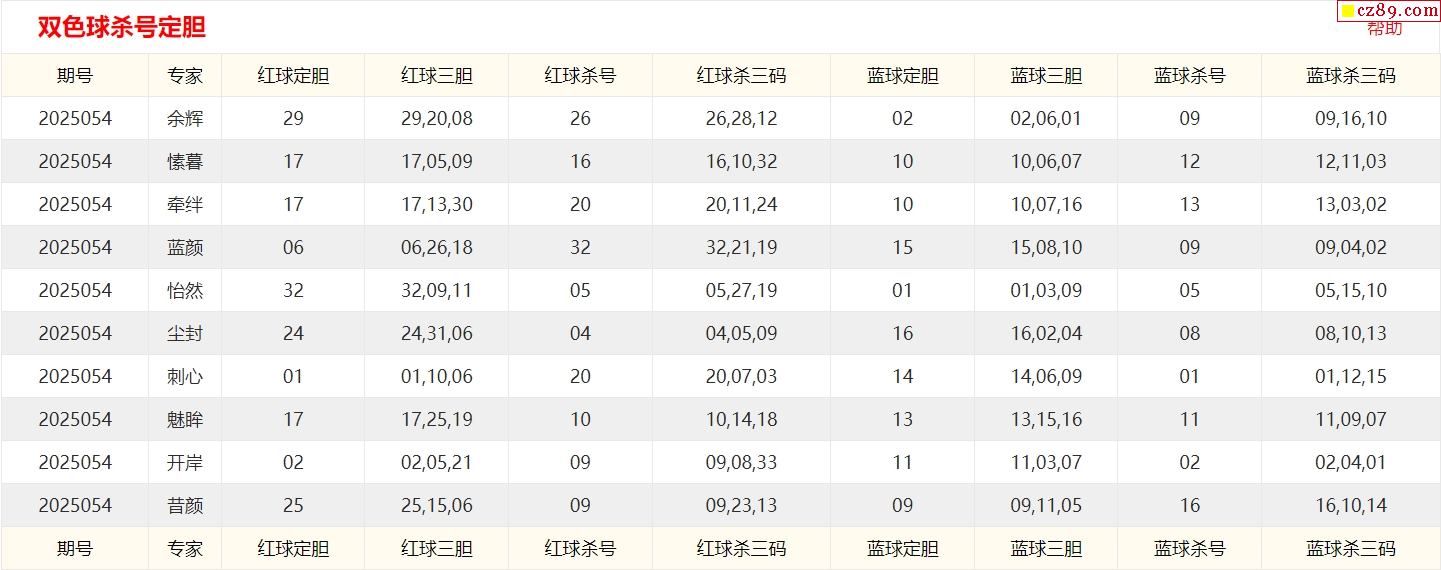
Task: Click red trio cell 17,05,09
Action: point(437,161)
